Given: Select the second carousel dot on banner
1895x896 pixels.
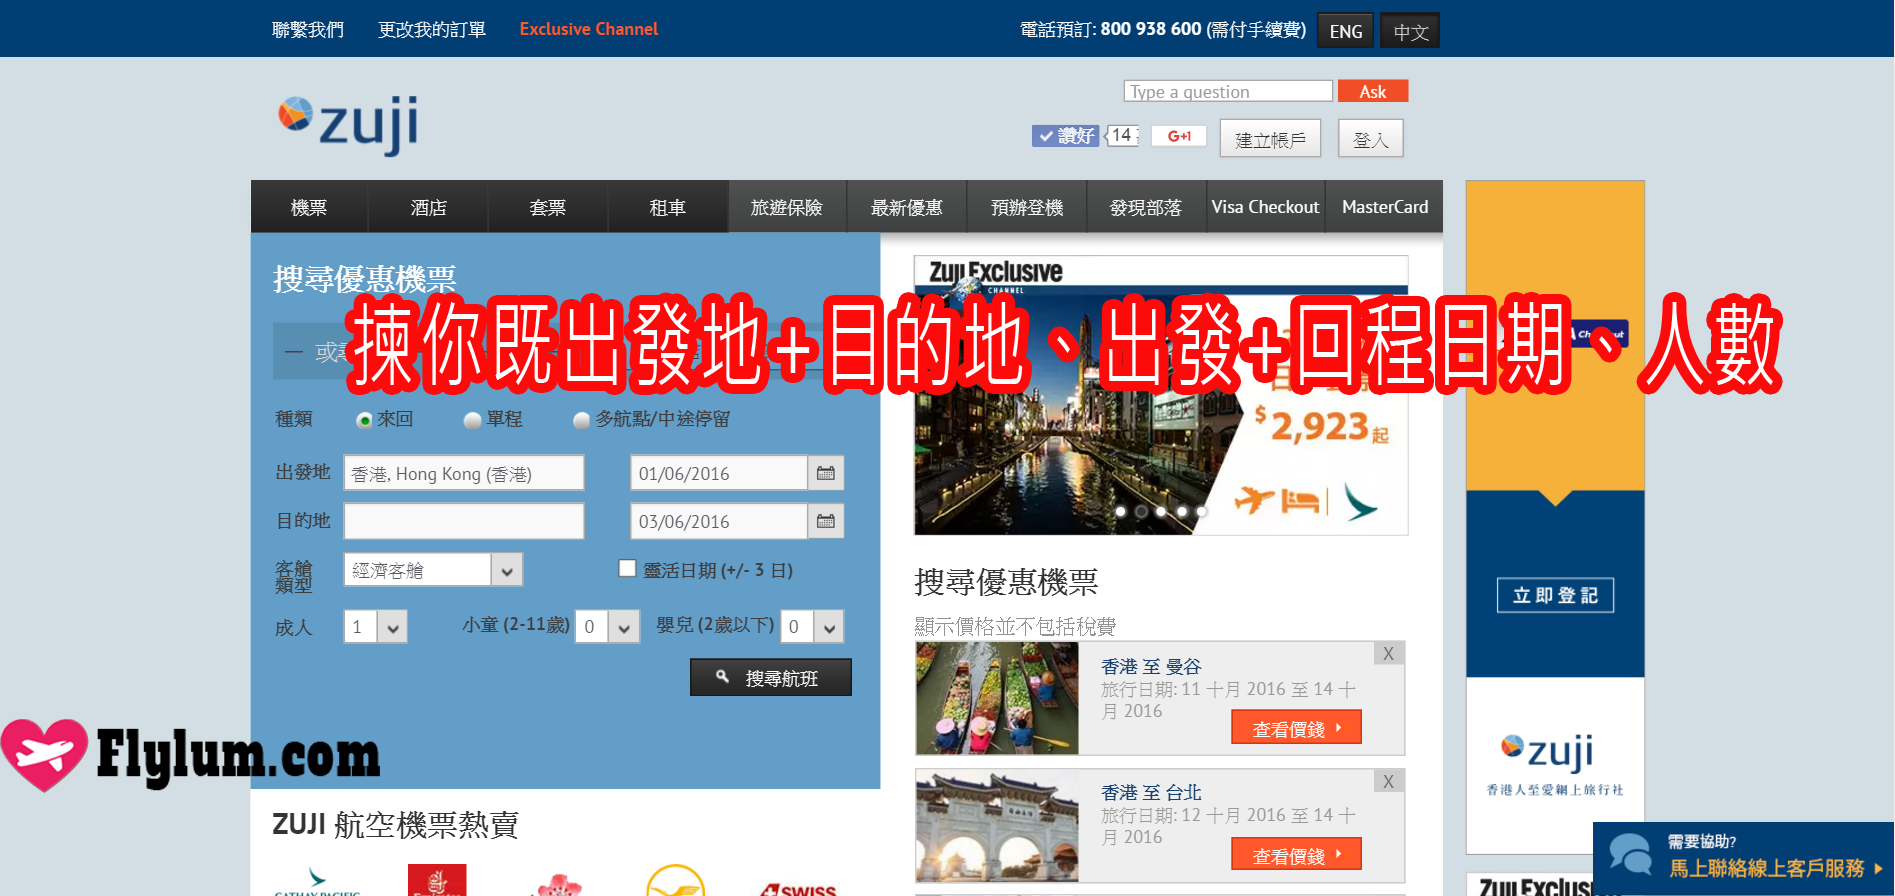Looking at the screenshot, I should [x=1141, y=511].
